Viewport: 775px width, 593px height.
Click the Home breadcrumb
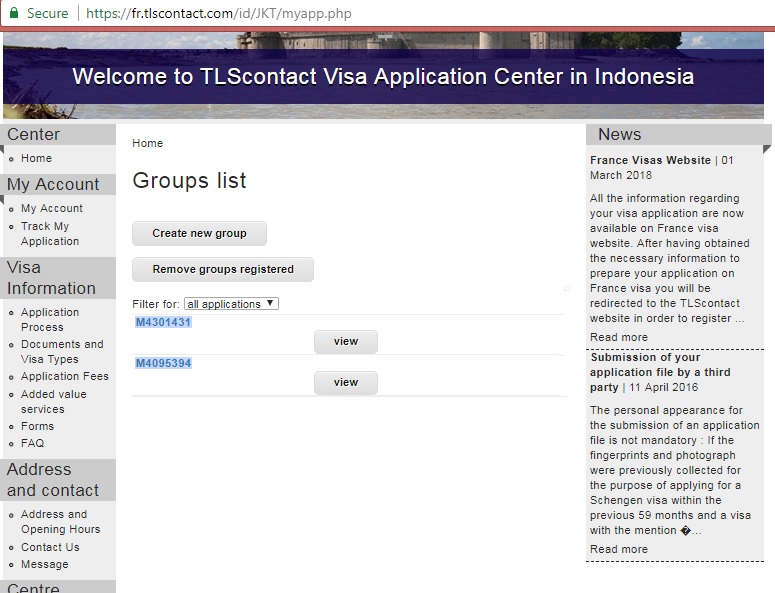pos(147,143)
